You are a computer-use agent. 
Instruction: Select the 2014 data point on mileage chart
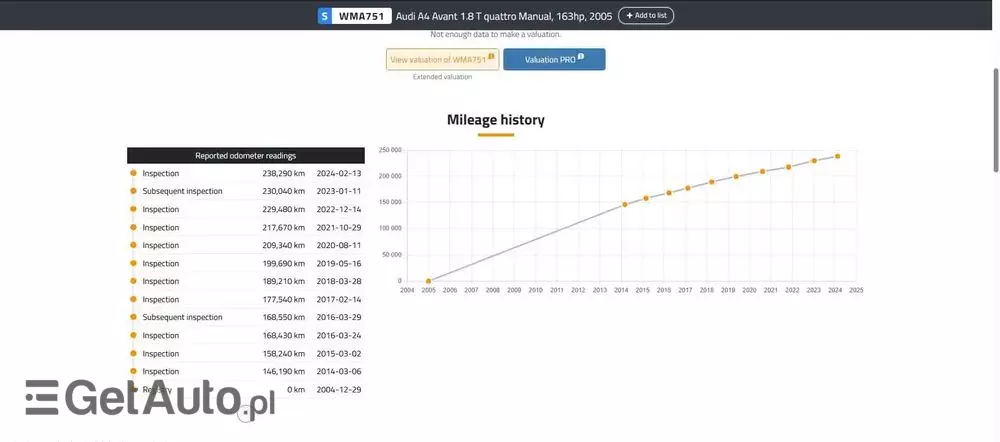click(x=625, y=204)
